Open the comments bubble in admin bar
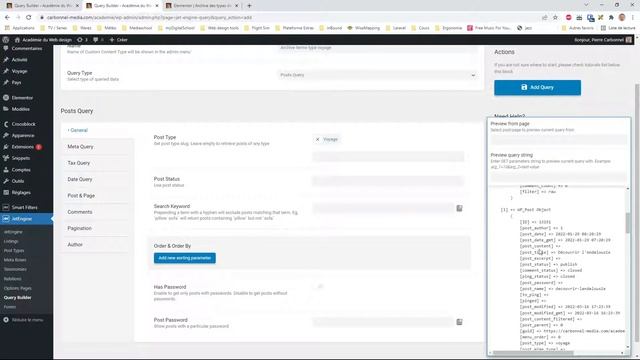Viewport: 640px width, 360px height. (96, 40)
